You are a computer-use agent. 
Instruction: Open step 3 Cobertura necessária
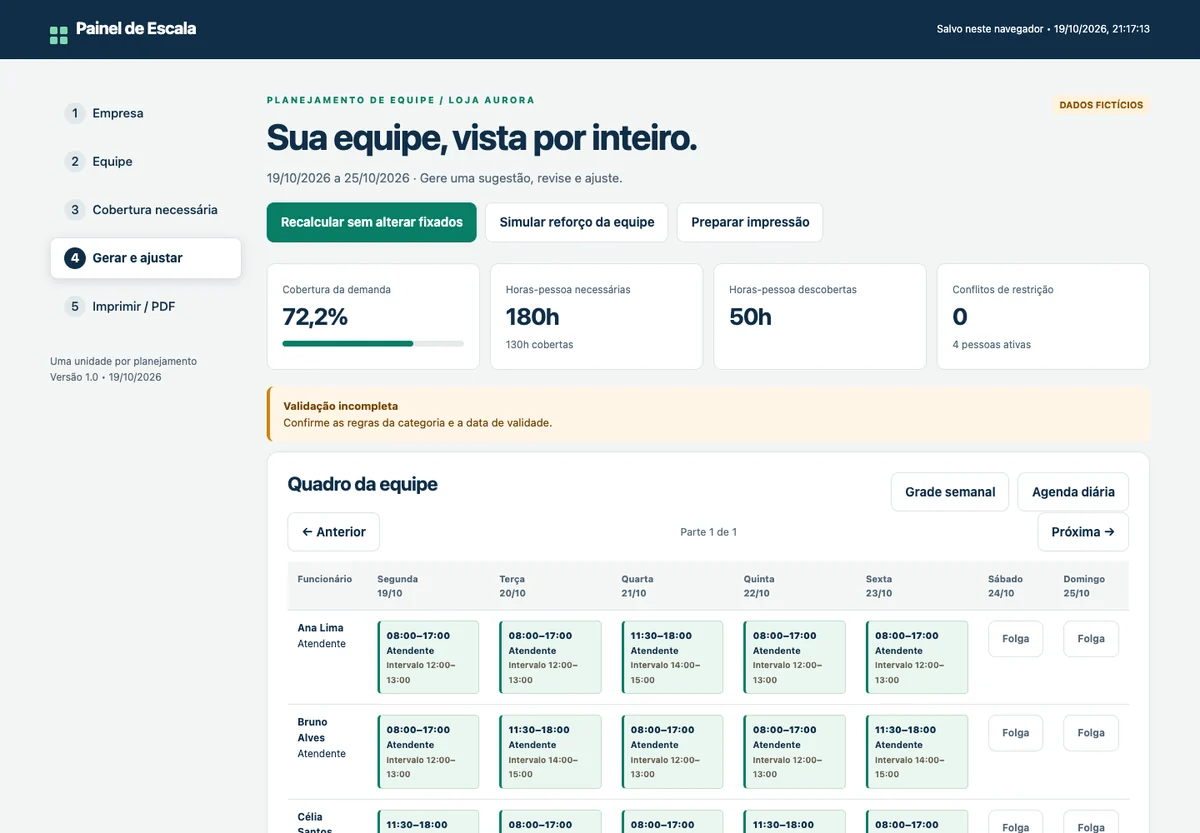[x=145, y=210]
